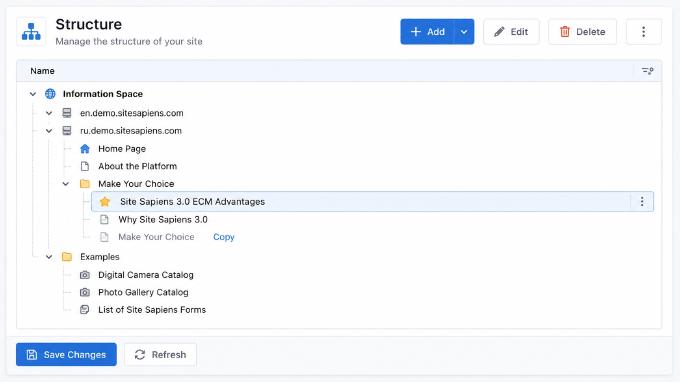Viewport: 680px width, 382px height.
Task: Click the Why Site Sapiens 3.0 page icon
Action: [x=105, y=219]
